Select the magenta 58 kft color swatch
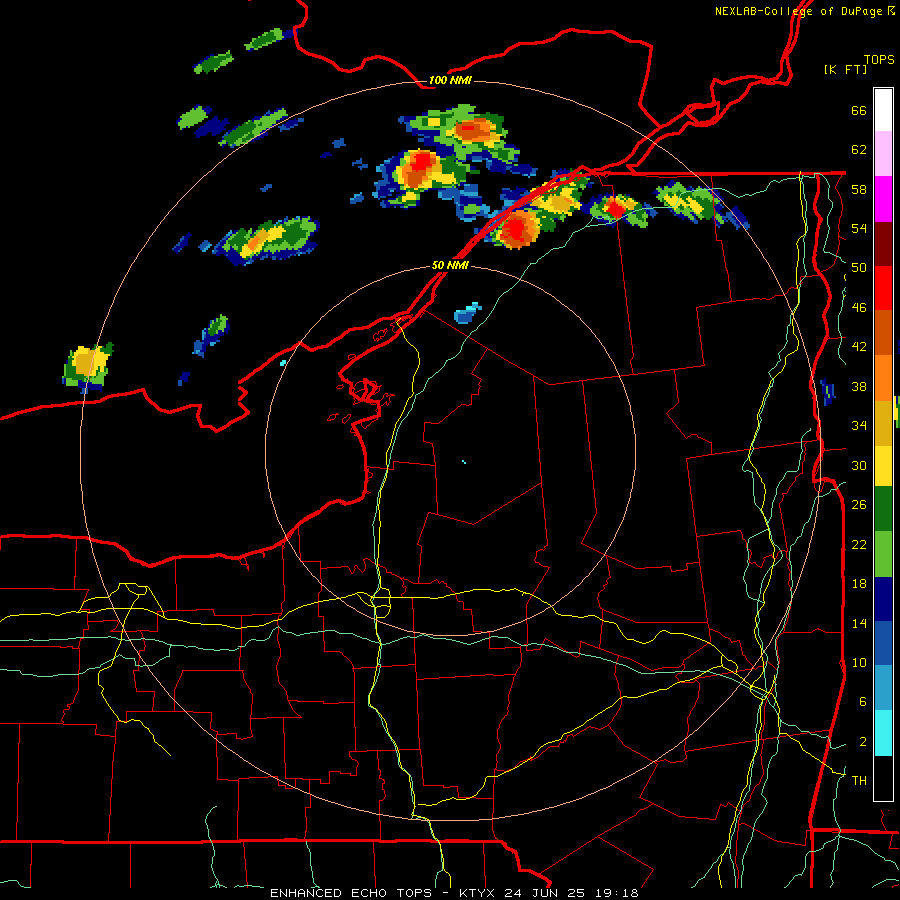Screen dimensions: 900x900 (883, 199)
